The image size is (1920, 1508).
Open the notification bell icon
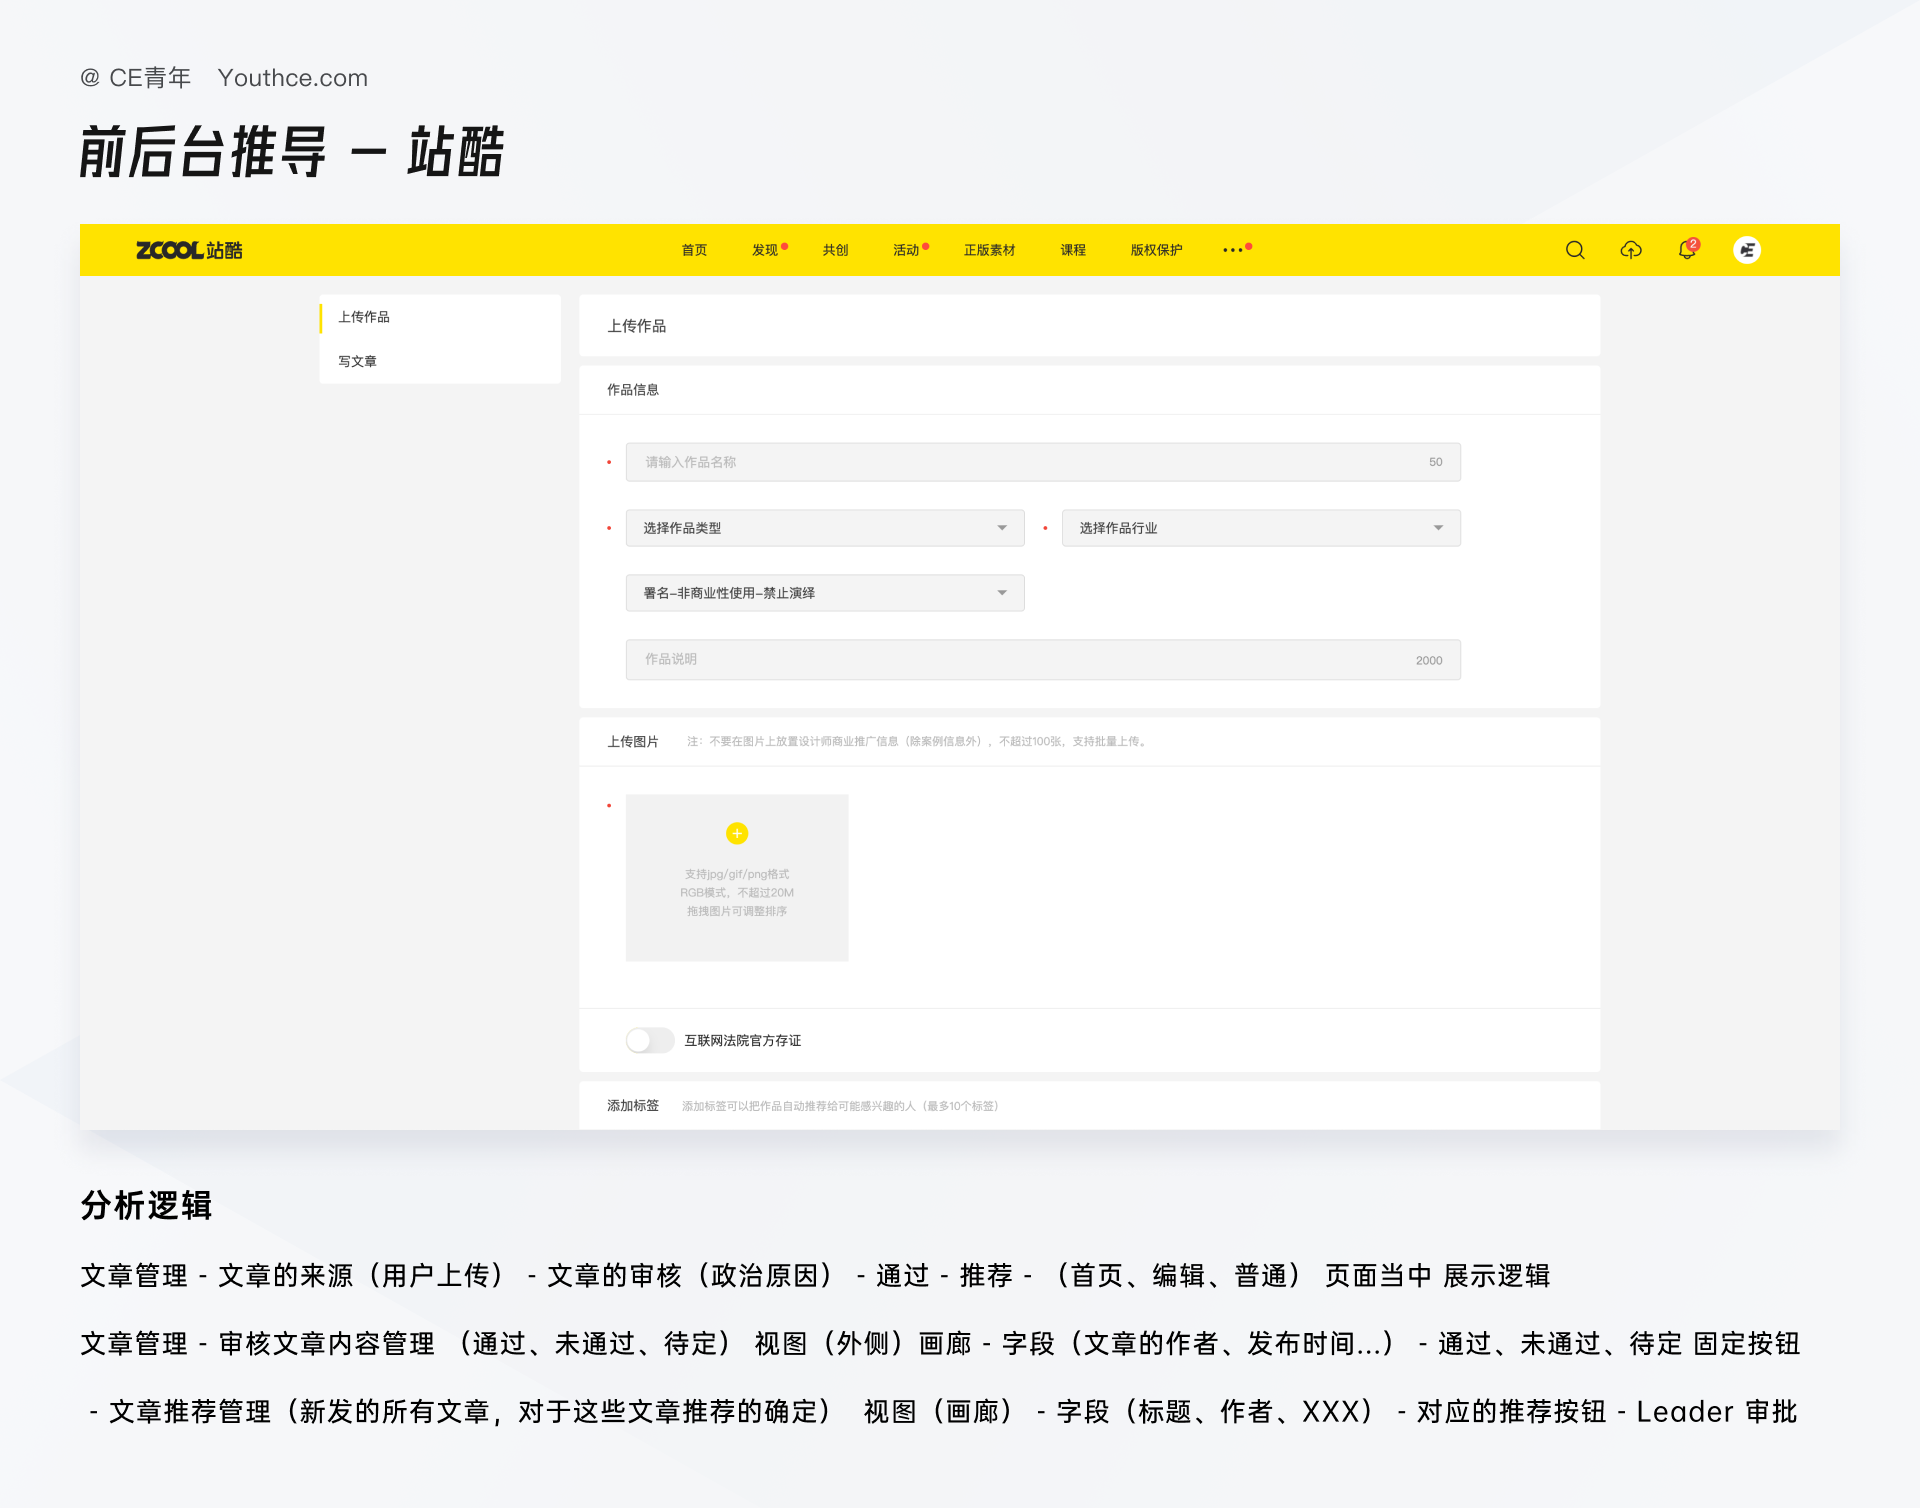pyautogui.click(x=1687, y=250)
